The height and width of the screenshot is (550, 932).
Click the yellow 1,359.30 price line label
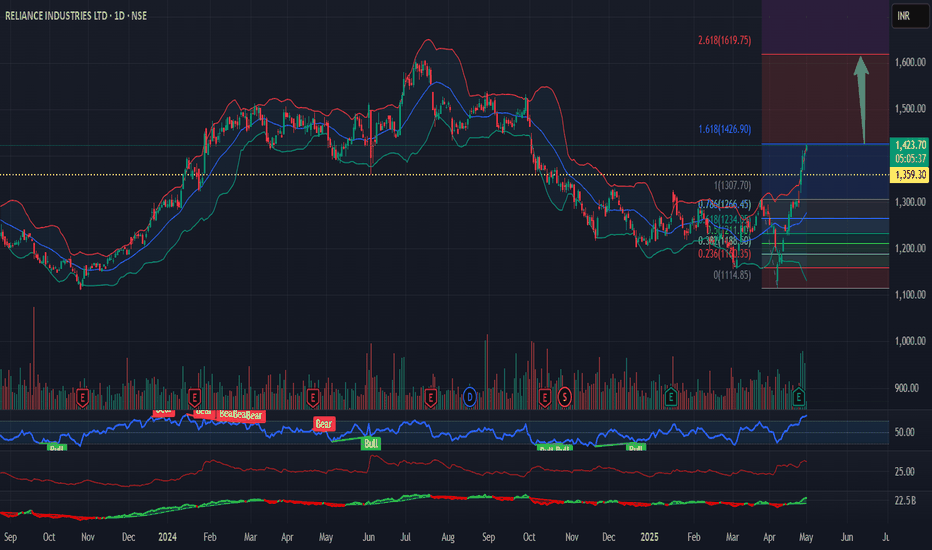click(911, 175)
